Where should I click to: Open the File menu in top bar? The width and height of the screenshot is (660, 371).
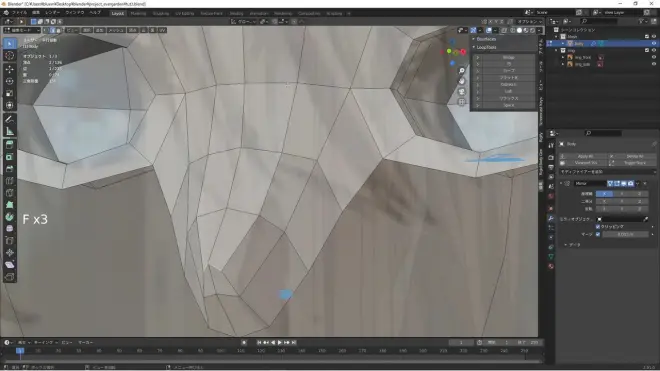click(19, 13)
